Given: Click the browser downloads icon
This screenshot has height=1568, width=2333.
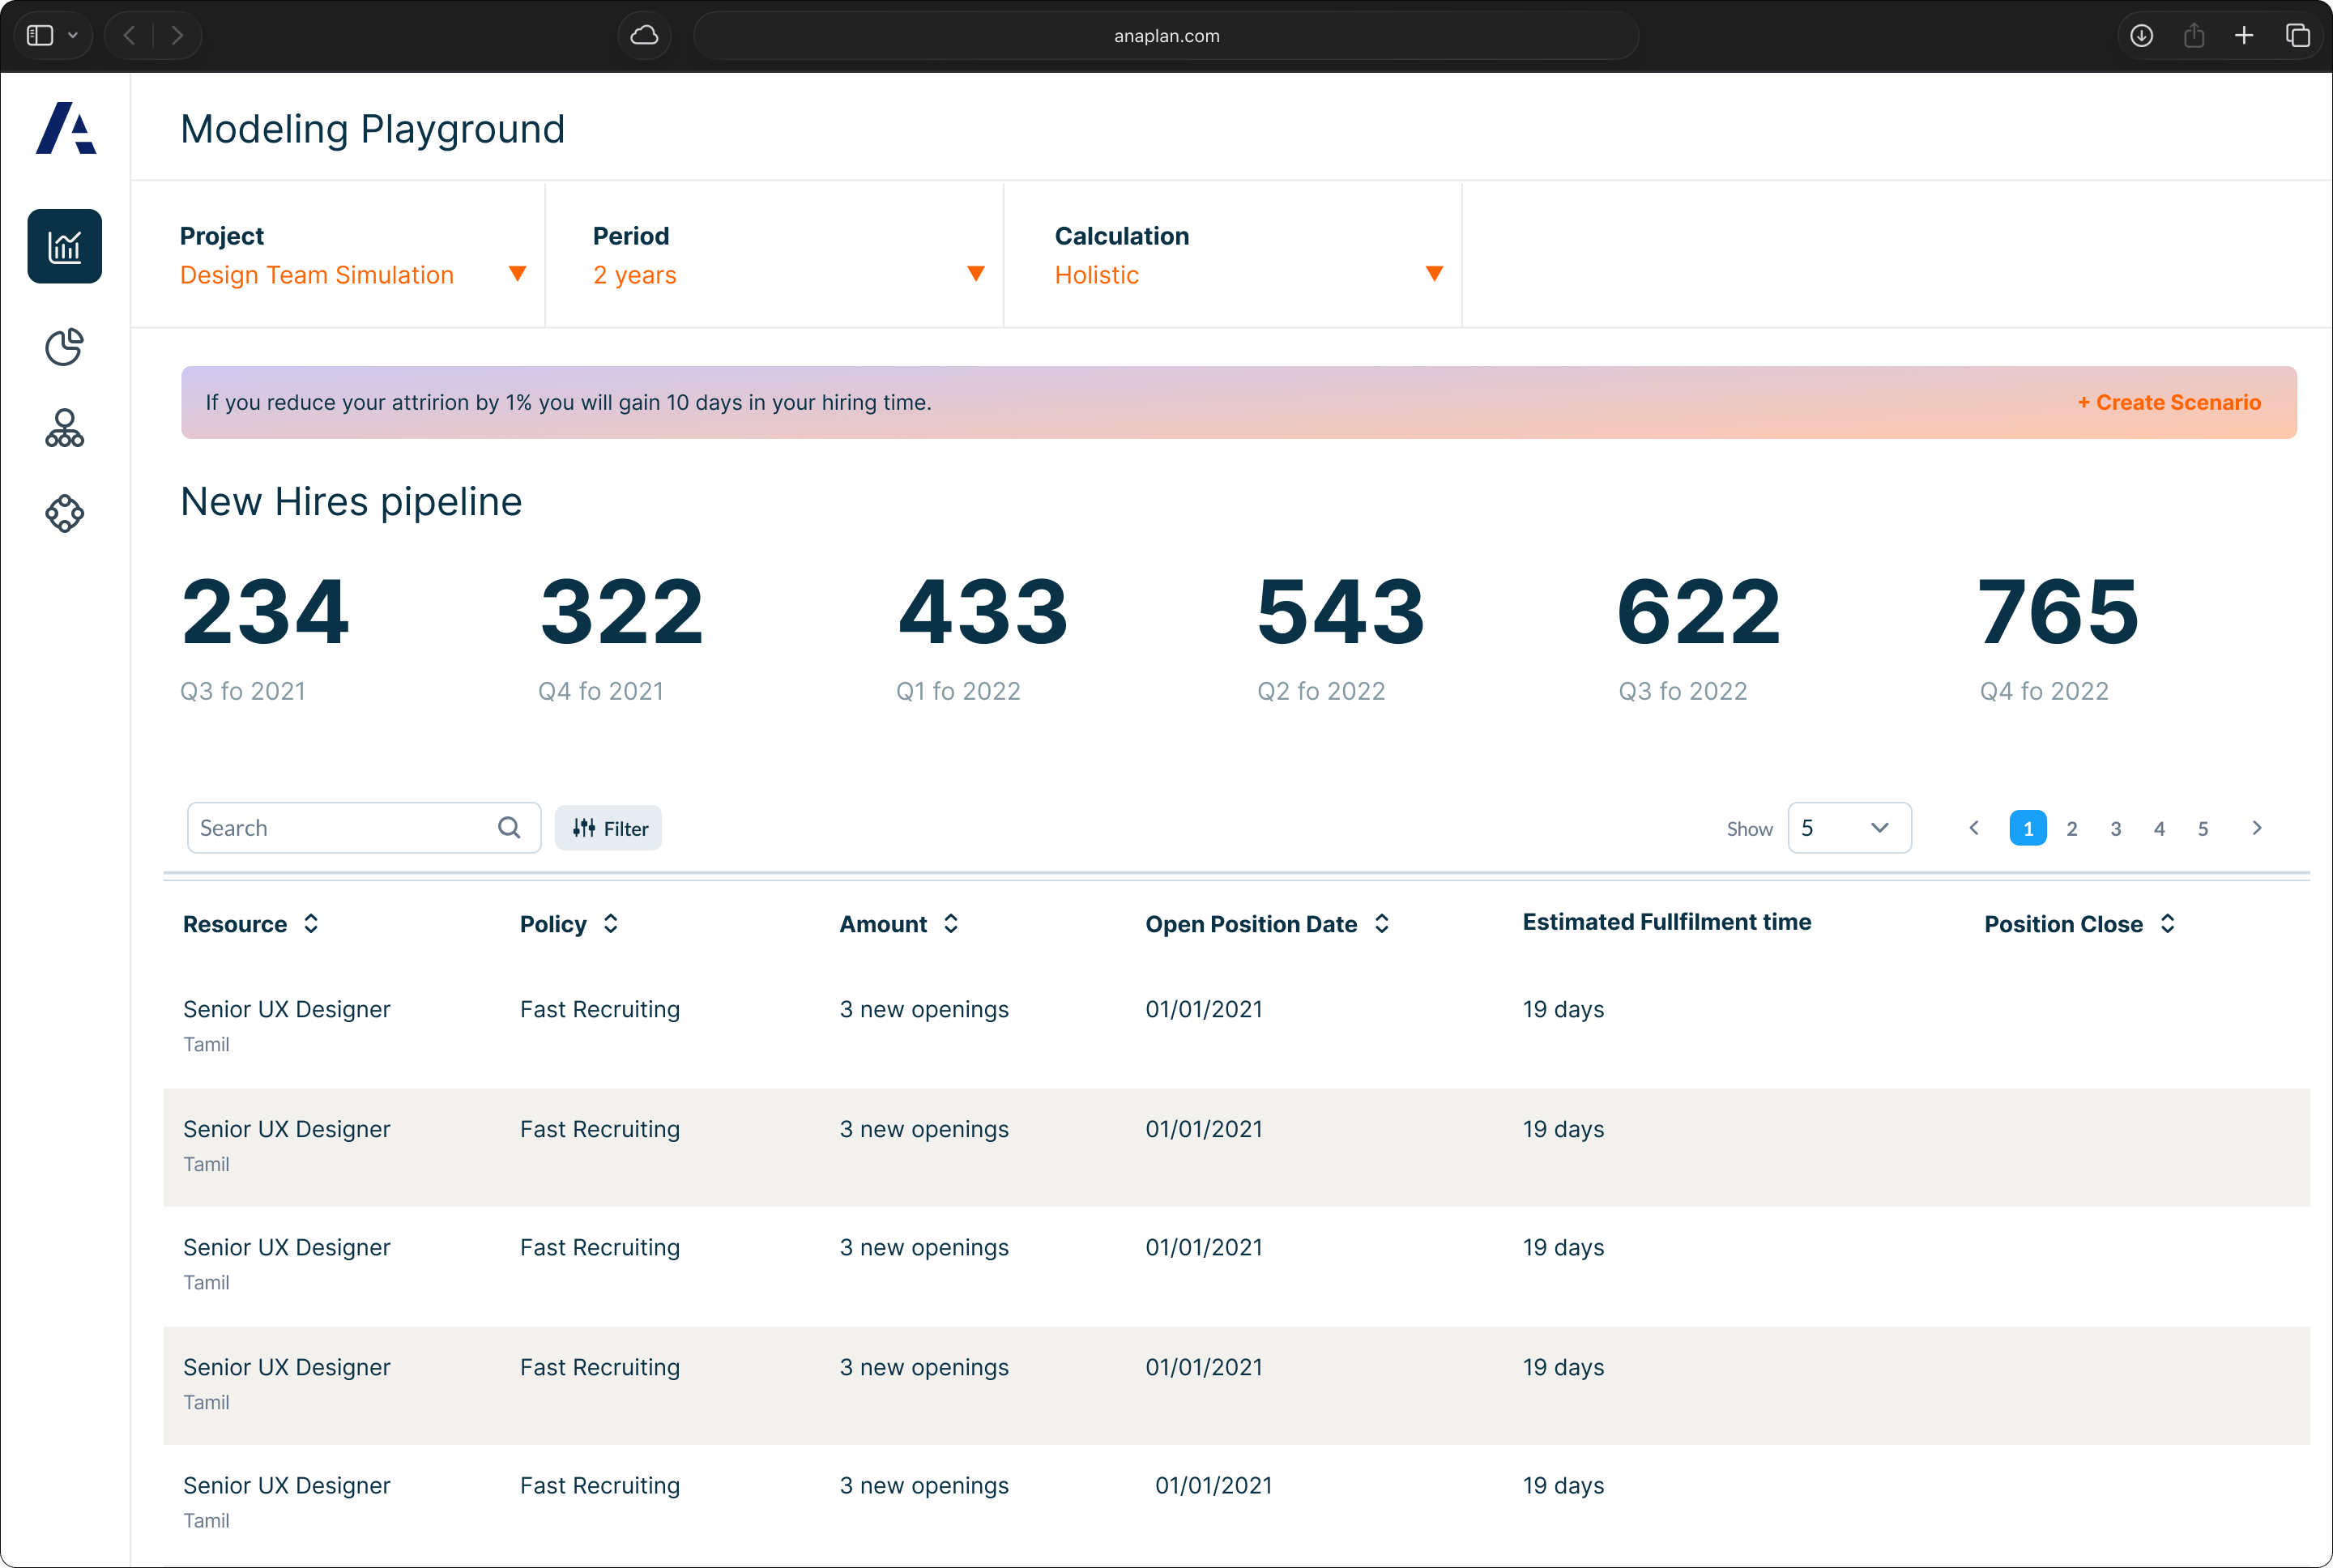Looking at the screenshot, I should pyautogui.click(x=2141, y=36).
